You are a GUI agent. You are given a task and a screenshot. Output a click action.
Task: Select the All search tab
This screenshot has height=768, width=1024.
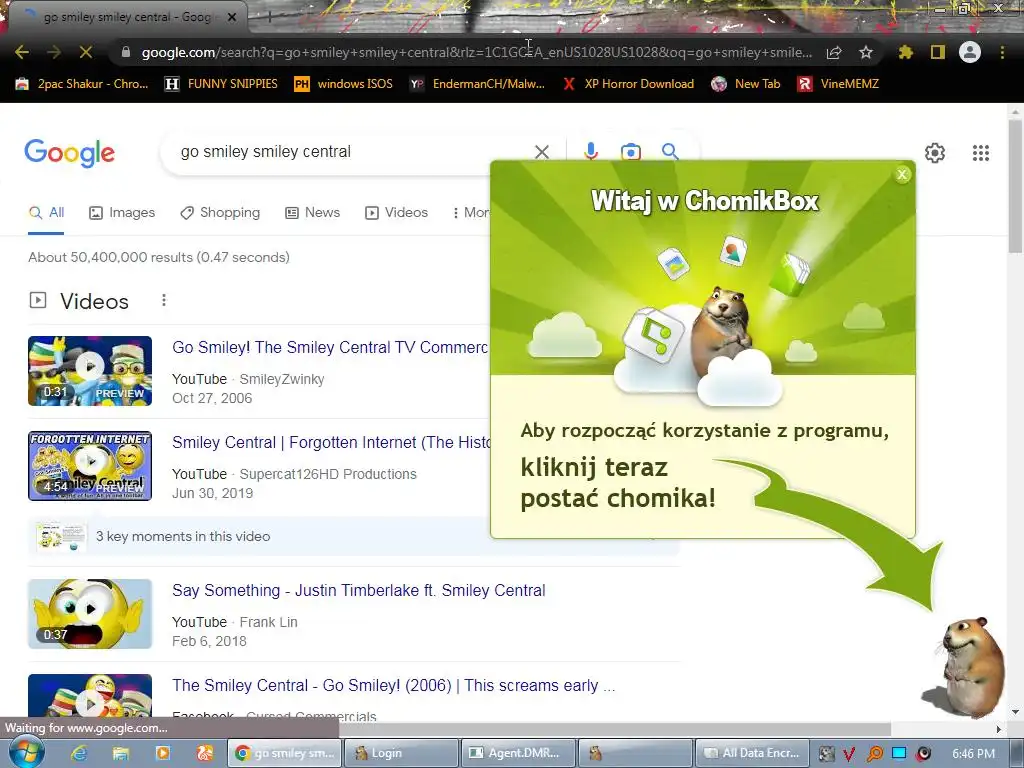tap(46, 213)
